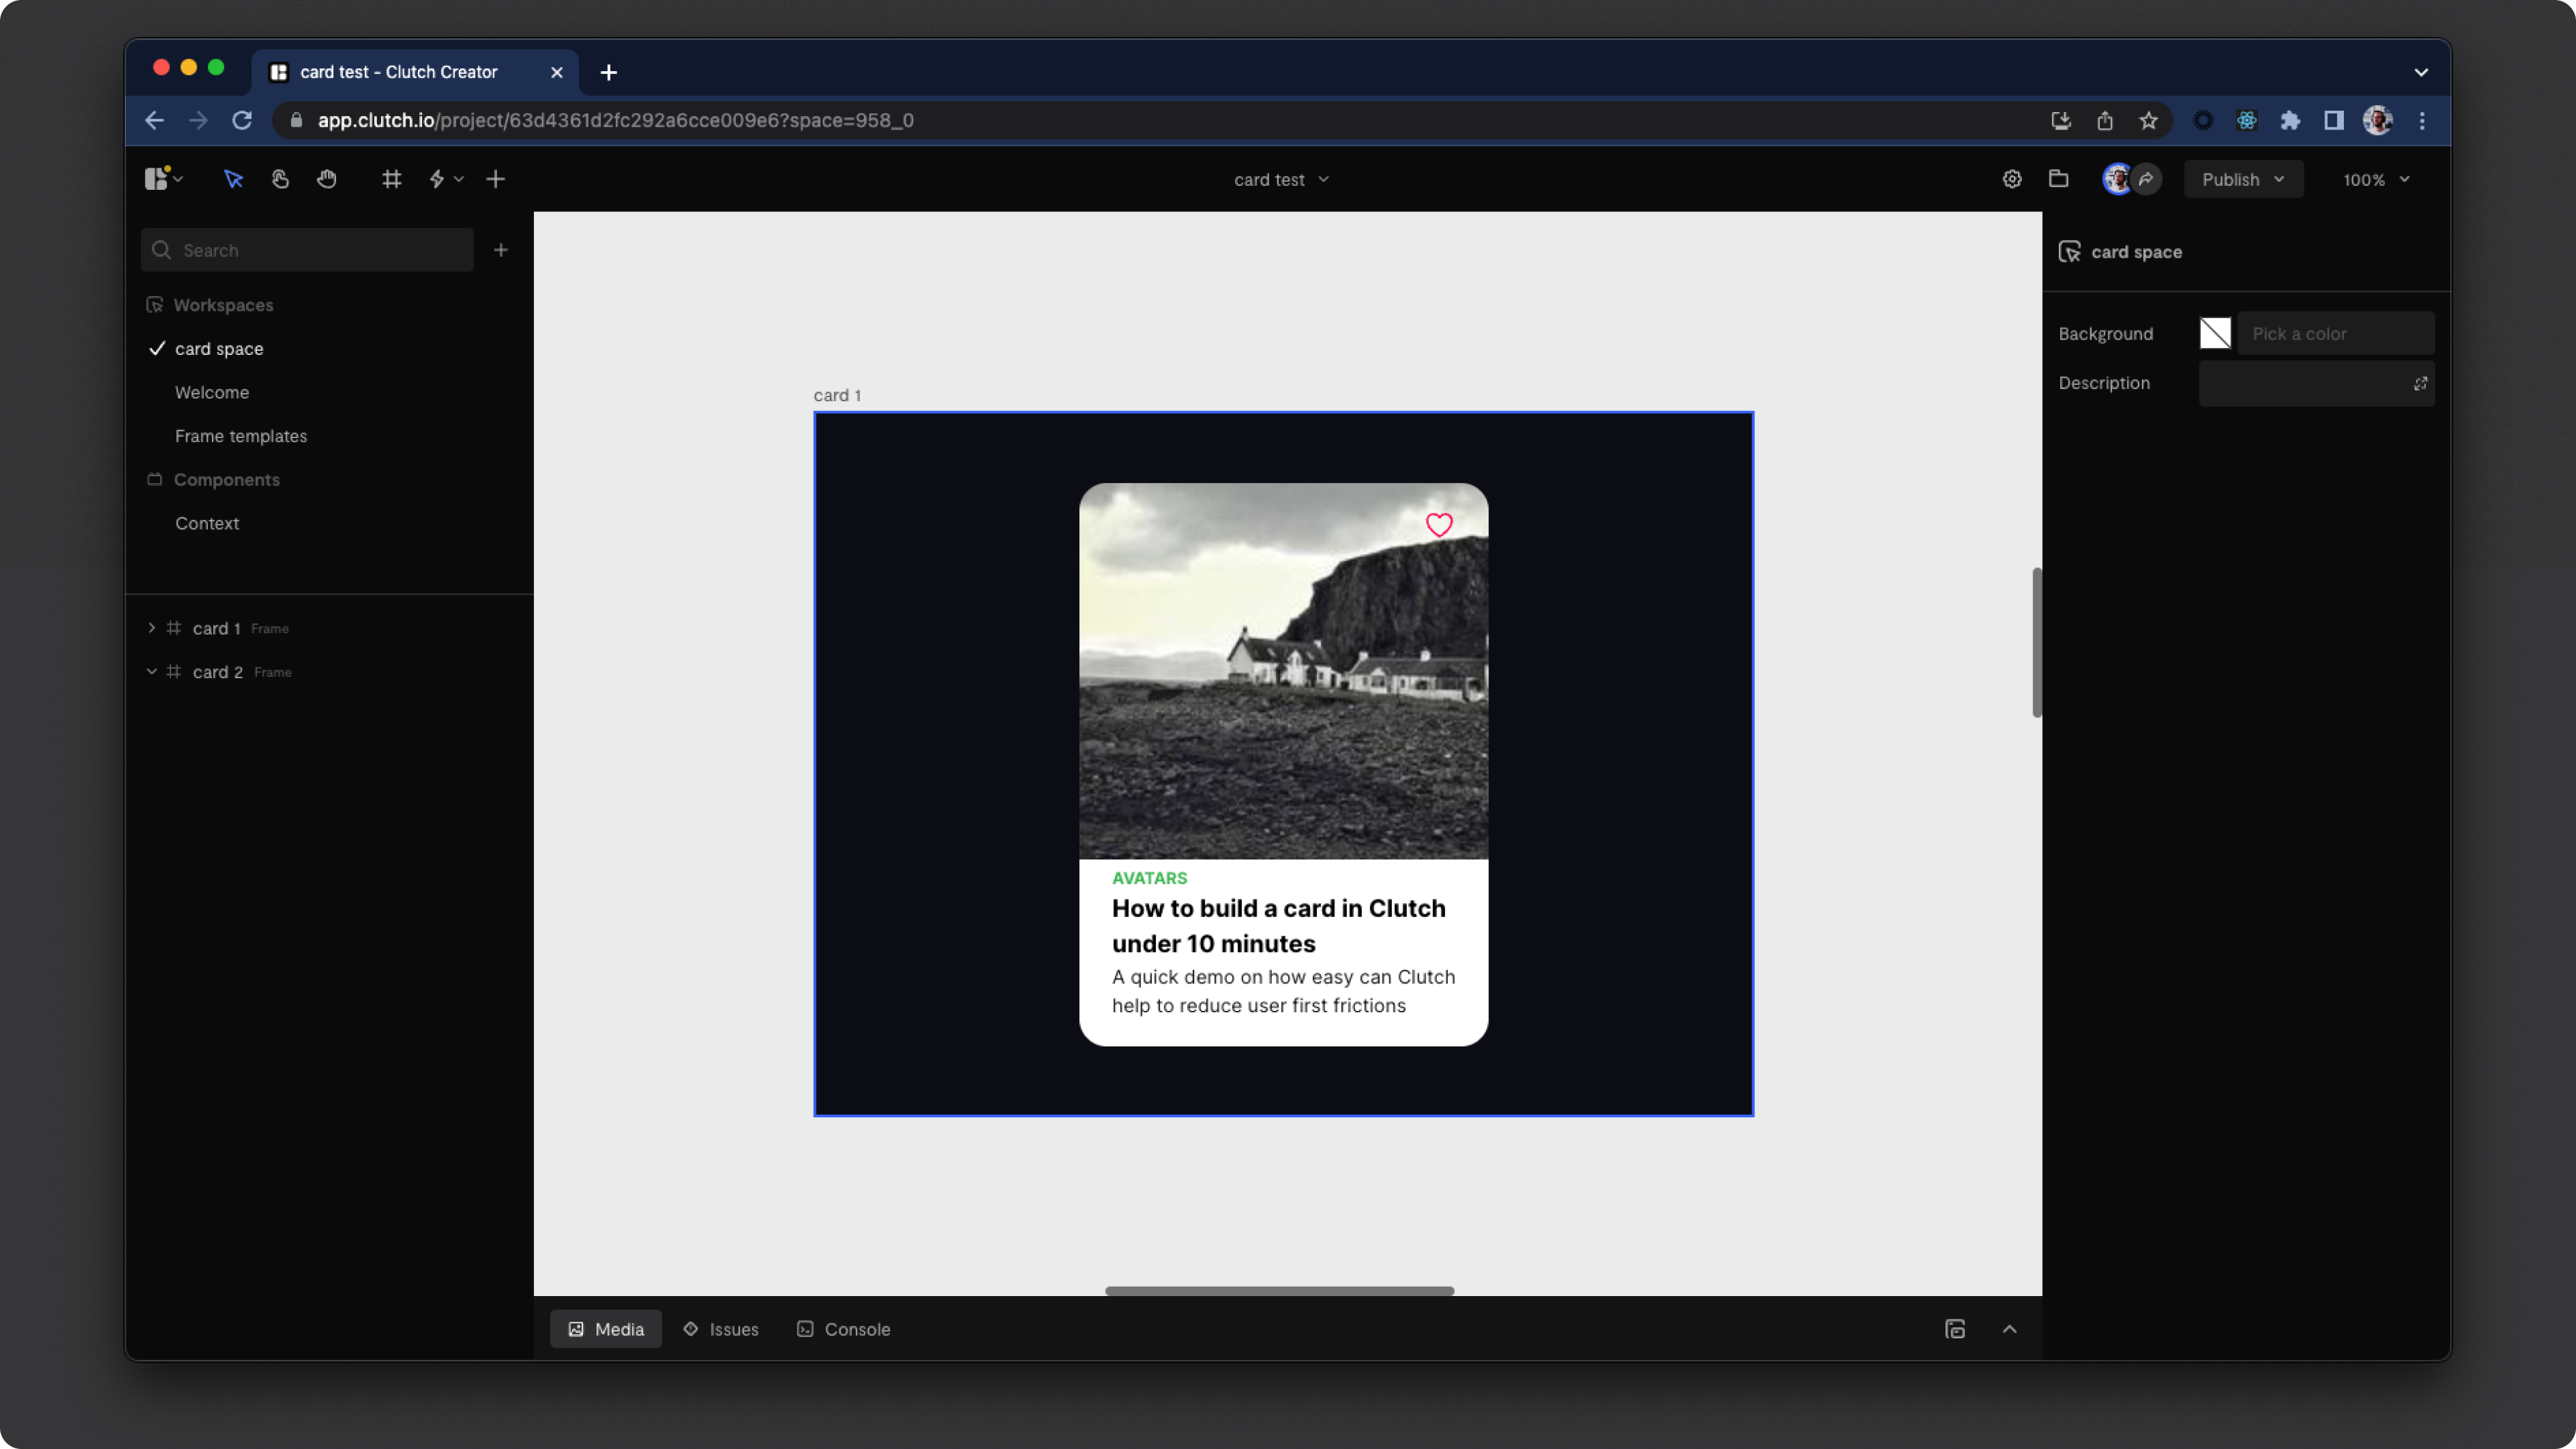Switch to the Console tab
This screenshot has width=2576, height=1449.
coord(843,1329)
